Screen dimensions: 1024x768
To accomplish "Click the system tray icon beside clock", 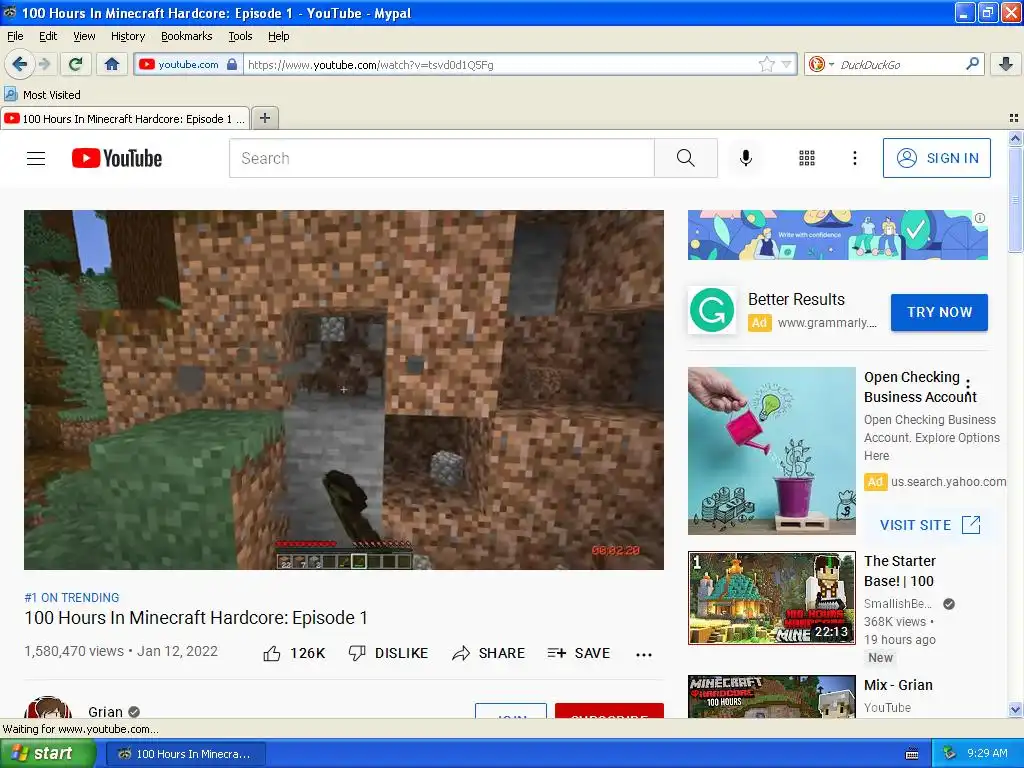I will coord(950,754).
